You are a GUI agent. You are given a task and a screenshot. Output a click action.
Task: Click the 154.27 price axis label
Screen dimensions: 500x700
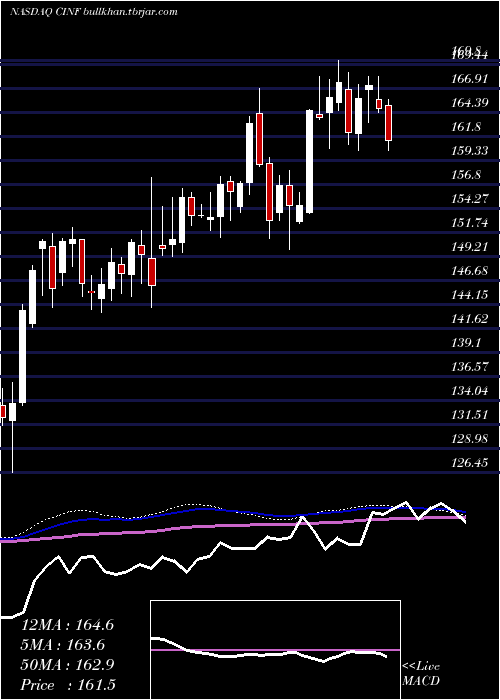(x=470, y=199)
